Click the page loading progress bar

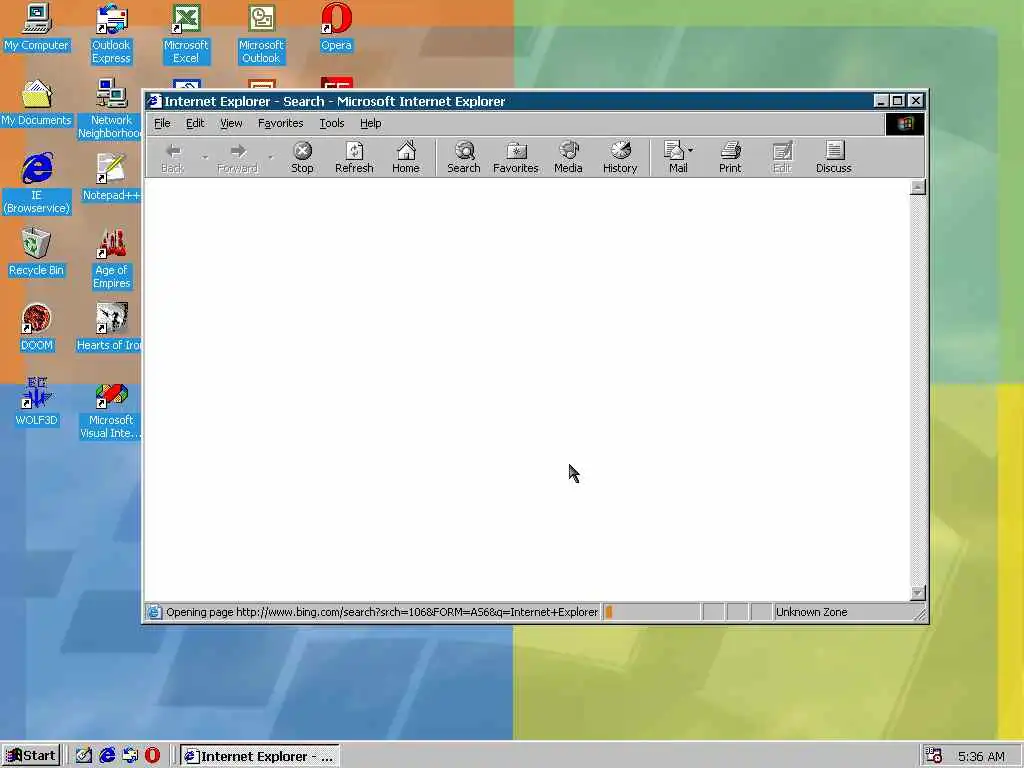[x=650, y=612]
